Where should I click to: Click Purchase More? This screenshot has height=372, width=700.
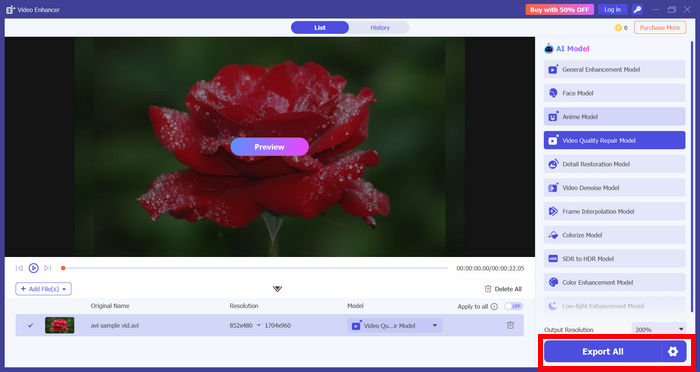pyautogui.click(x=660, y=28)
